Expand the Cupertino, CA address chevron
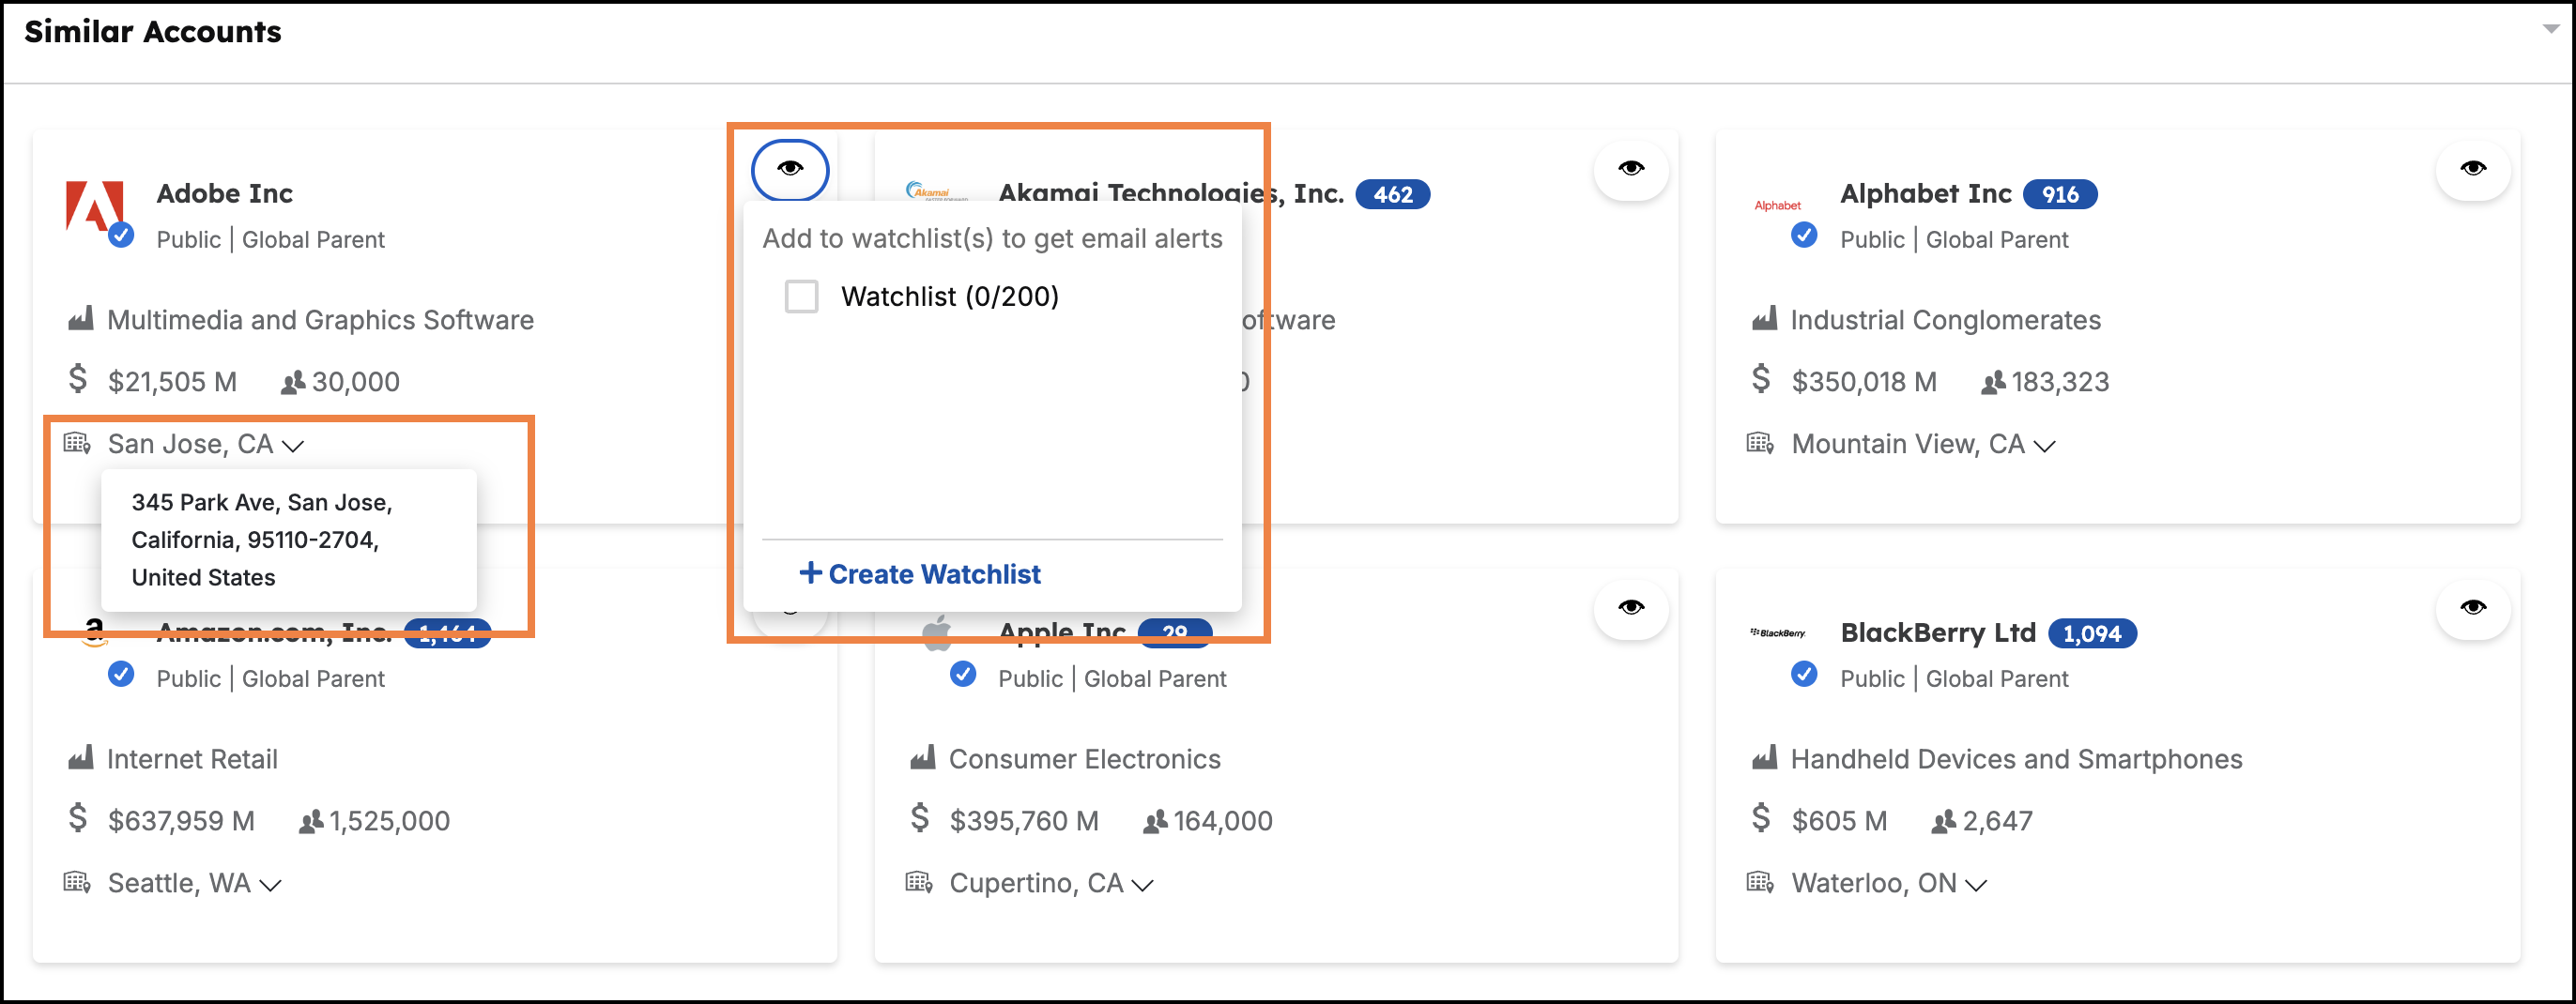2576x1004 pixels. (1142, 885)
